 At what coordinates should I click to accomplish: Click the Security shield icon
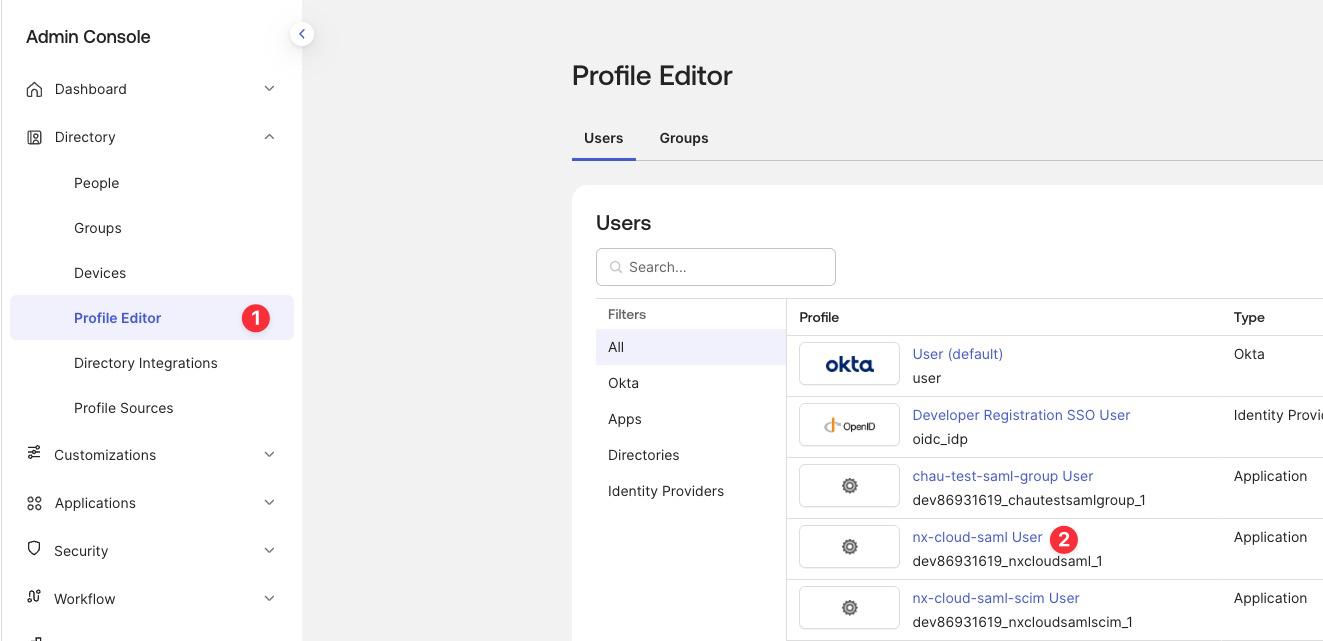click(34, 551)
